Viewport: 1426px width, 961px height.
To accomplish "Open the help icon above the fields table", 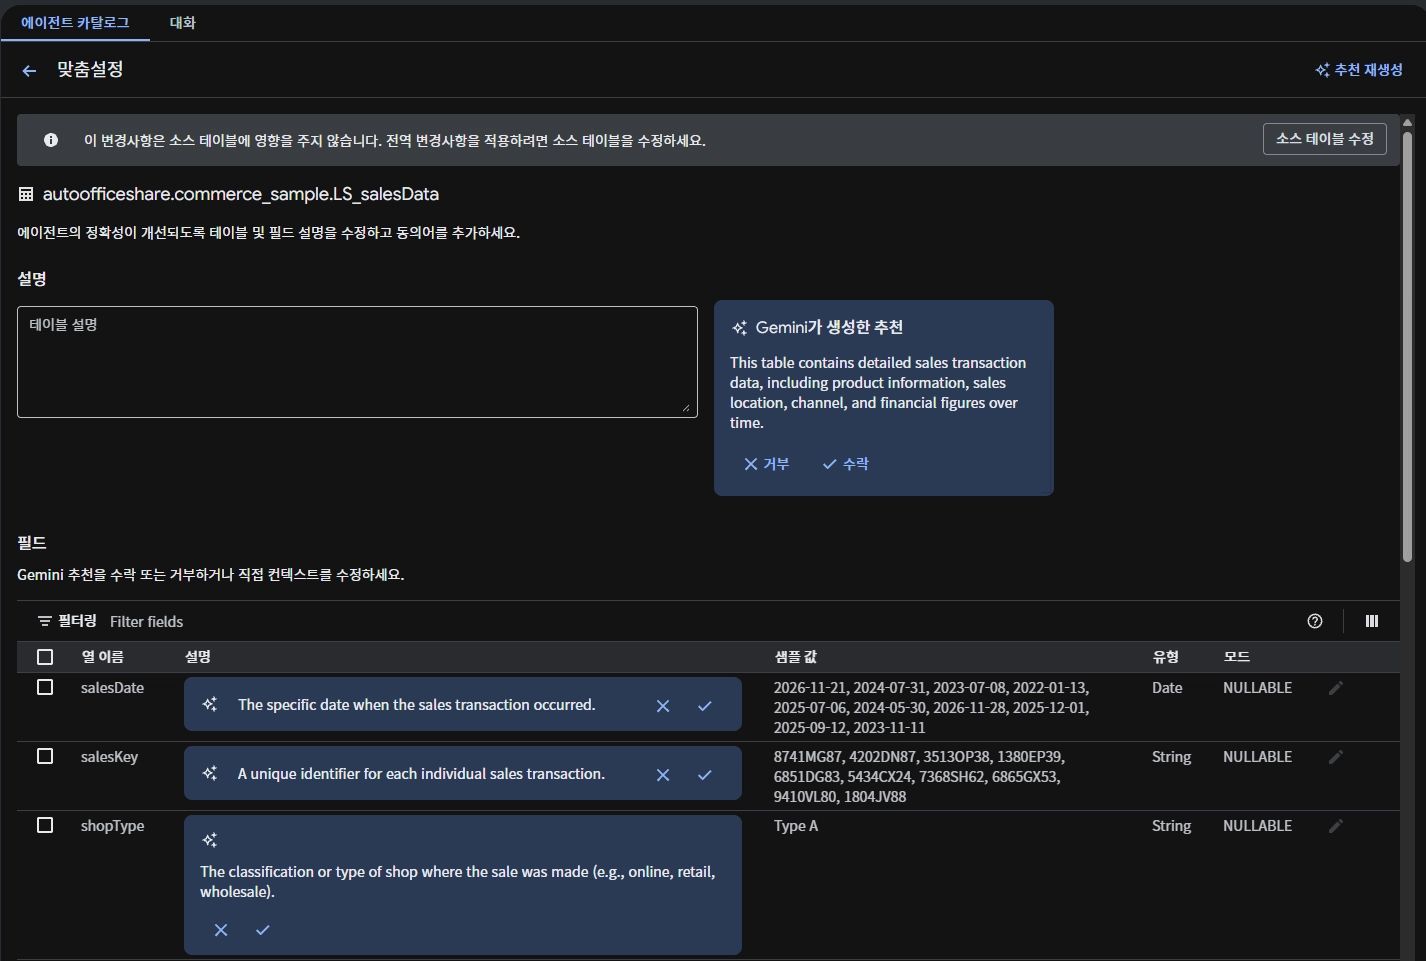I will [1315, 621].
